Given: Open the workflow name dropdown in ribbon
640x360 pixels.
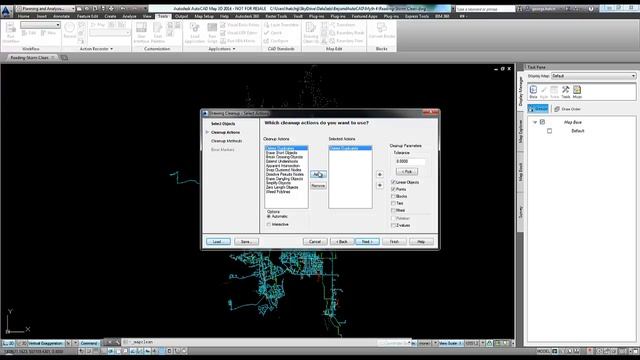Looking at the screenshot, I should coord(40,25).
